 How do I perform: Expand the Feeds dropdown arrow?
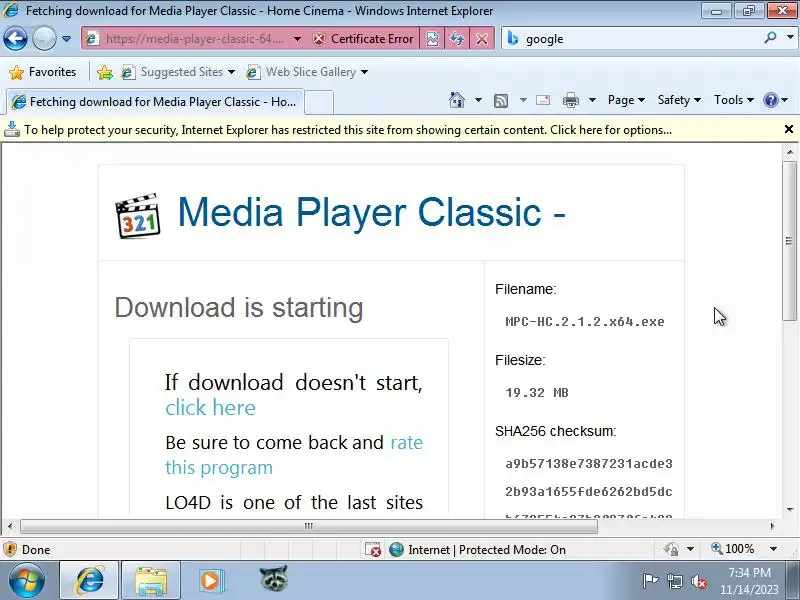523,100
